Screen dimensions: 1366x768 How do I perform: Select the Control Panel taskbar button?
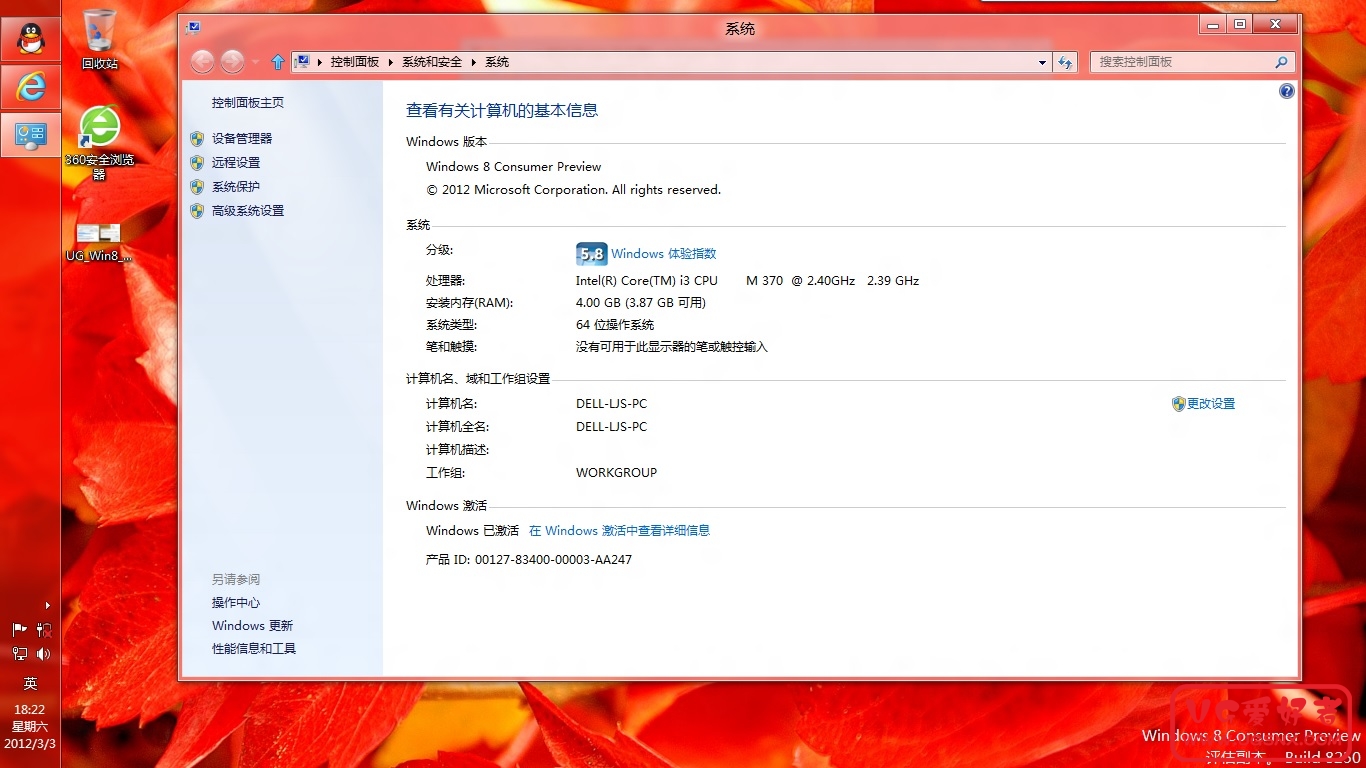click(30, 135)
